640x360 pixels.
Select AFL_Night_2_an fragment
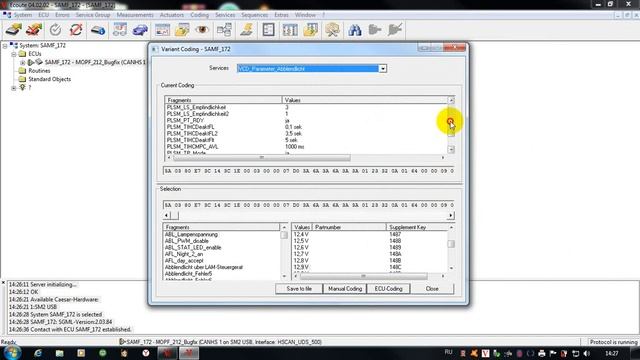pos(184,254)
